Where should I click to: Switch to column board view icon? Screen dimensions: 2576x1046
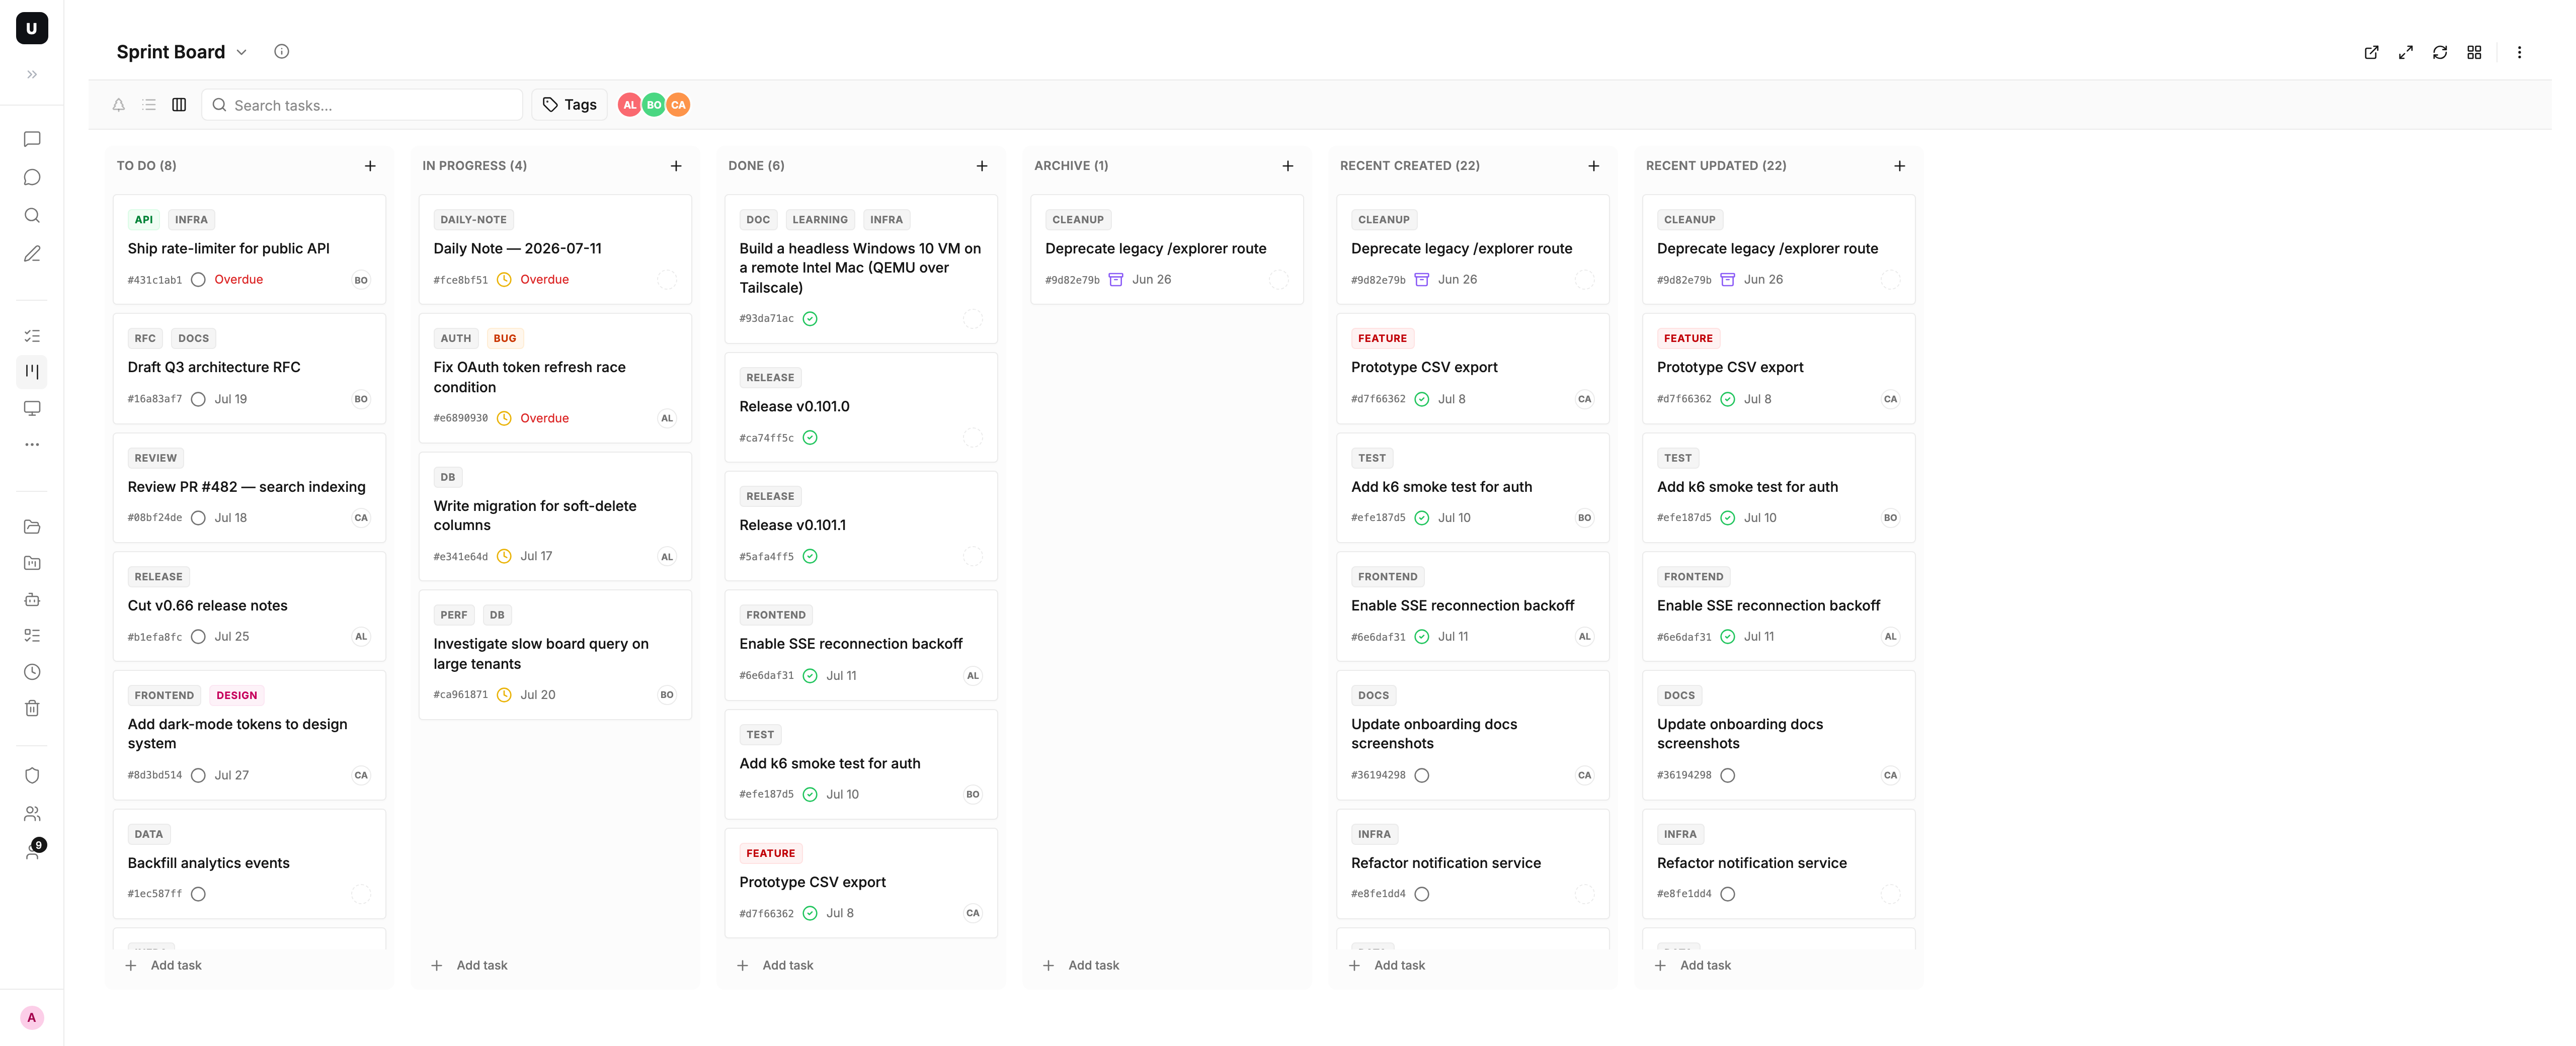179,105
